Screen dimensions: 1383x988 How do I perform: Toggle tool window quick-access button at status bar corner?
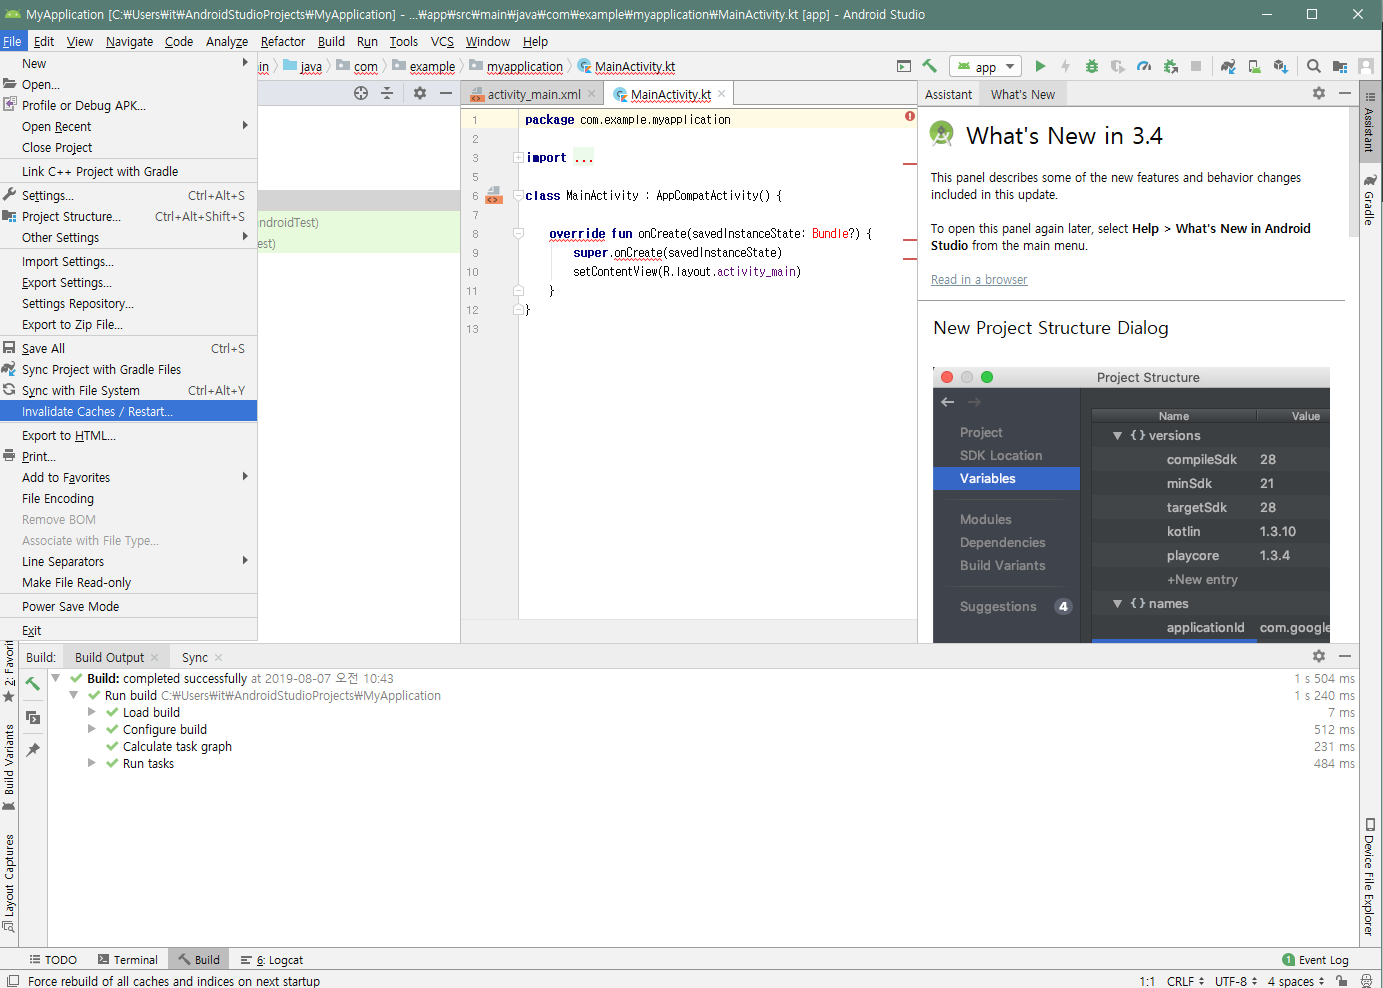[x=13, y=981]
